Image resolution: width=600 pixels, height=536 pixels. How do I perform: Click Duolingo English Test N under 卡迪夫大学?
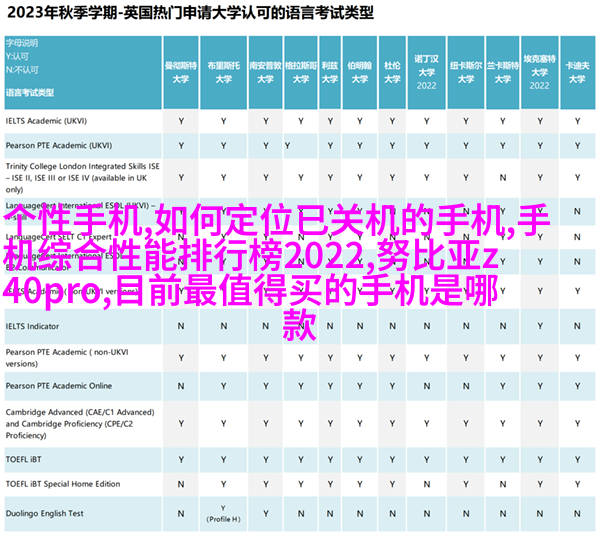pyautogui.click(x=577, y=513)
